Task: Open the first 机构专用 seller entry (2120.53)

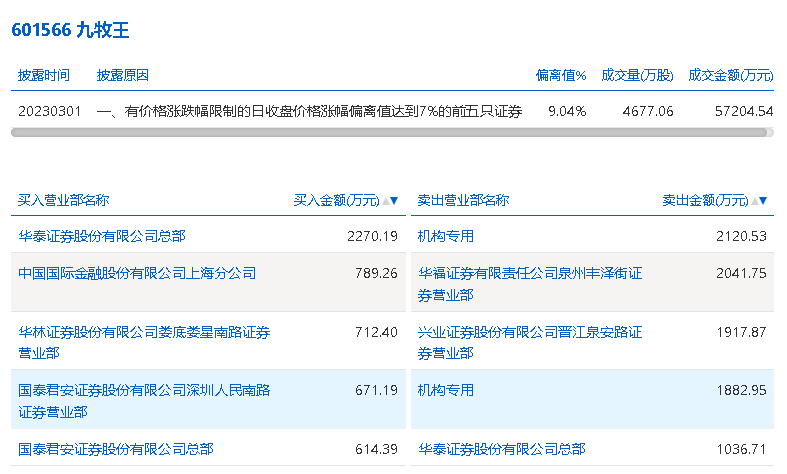Action: pyautogui.click(x=446, y=236)
